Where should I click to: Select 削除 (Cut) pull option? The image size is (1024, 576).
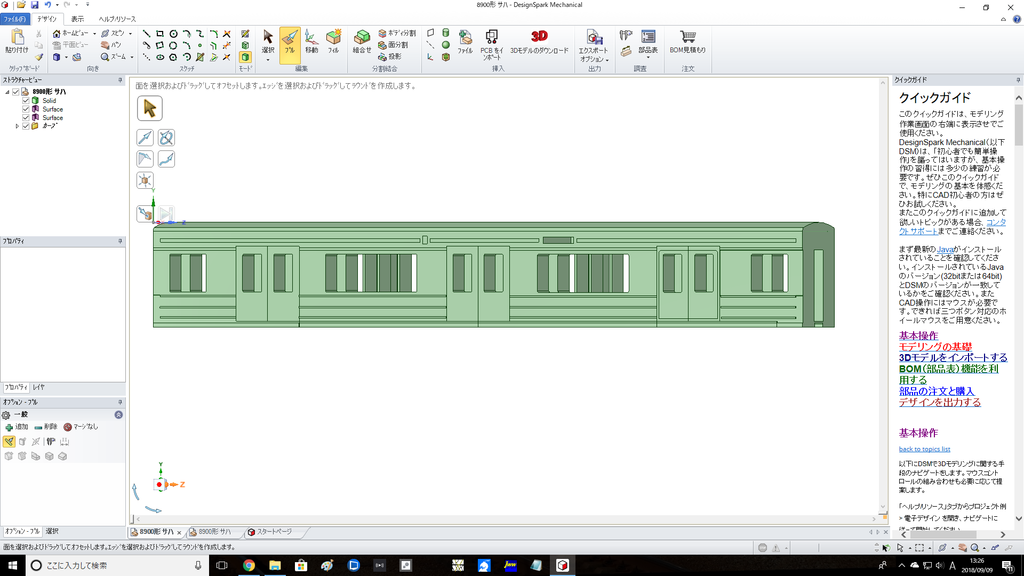tap(46, 427)
